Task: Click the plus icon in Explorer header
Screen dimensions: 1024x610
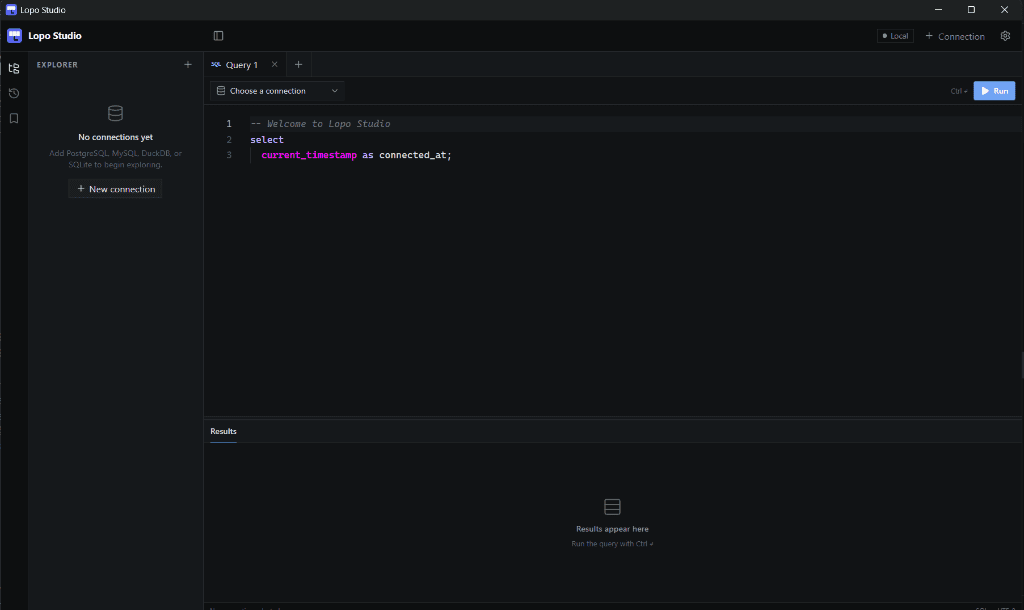Action: [x=187, y=65]
